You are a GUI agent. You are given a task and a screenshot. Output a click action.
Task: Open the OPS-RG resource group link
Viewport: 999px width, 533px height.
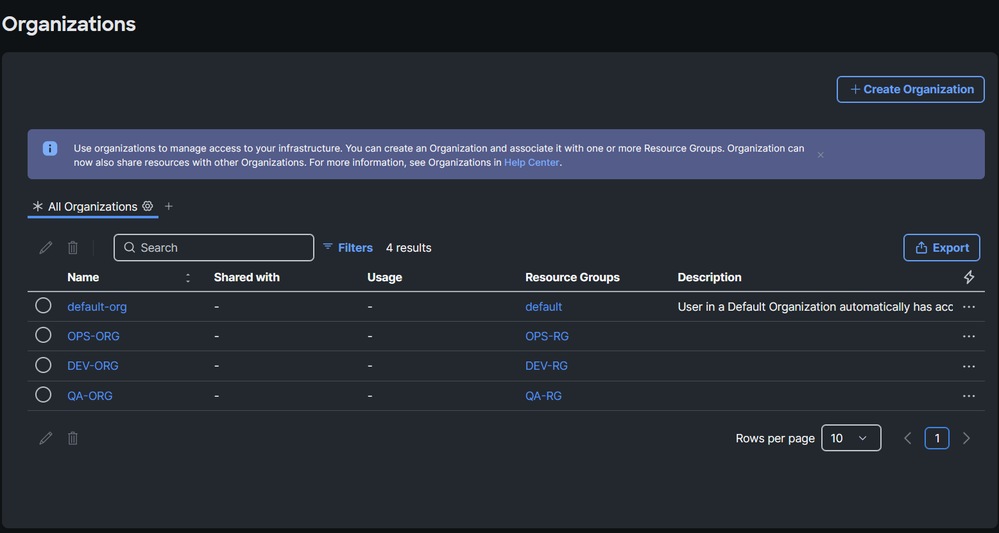[x=547, y=336]
